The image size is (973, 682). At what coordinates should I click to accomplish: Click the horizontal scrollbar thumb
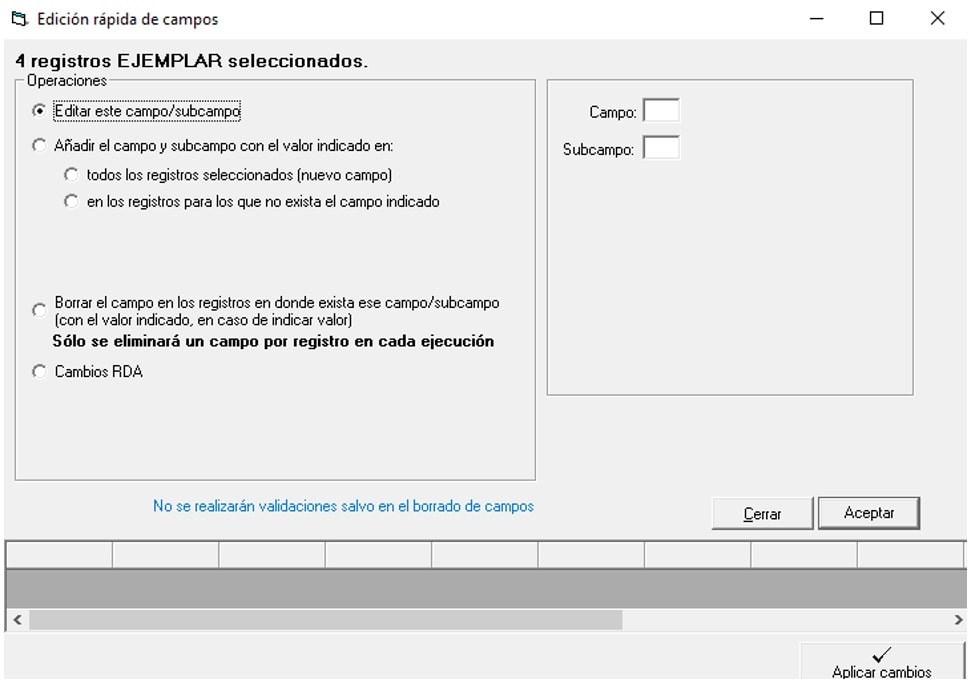pos(326,619)
